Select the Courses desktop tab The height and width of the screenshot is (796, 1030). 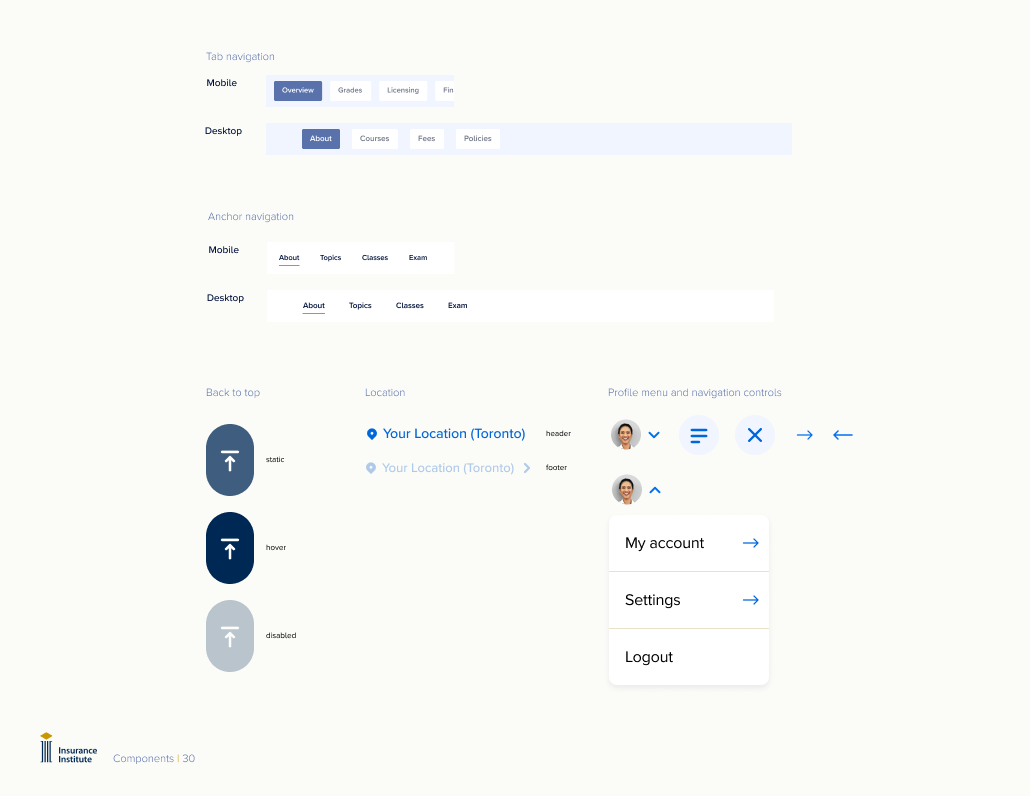[x=374, y=139]
